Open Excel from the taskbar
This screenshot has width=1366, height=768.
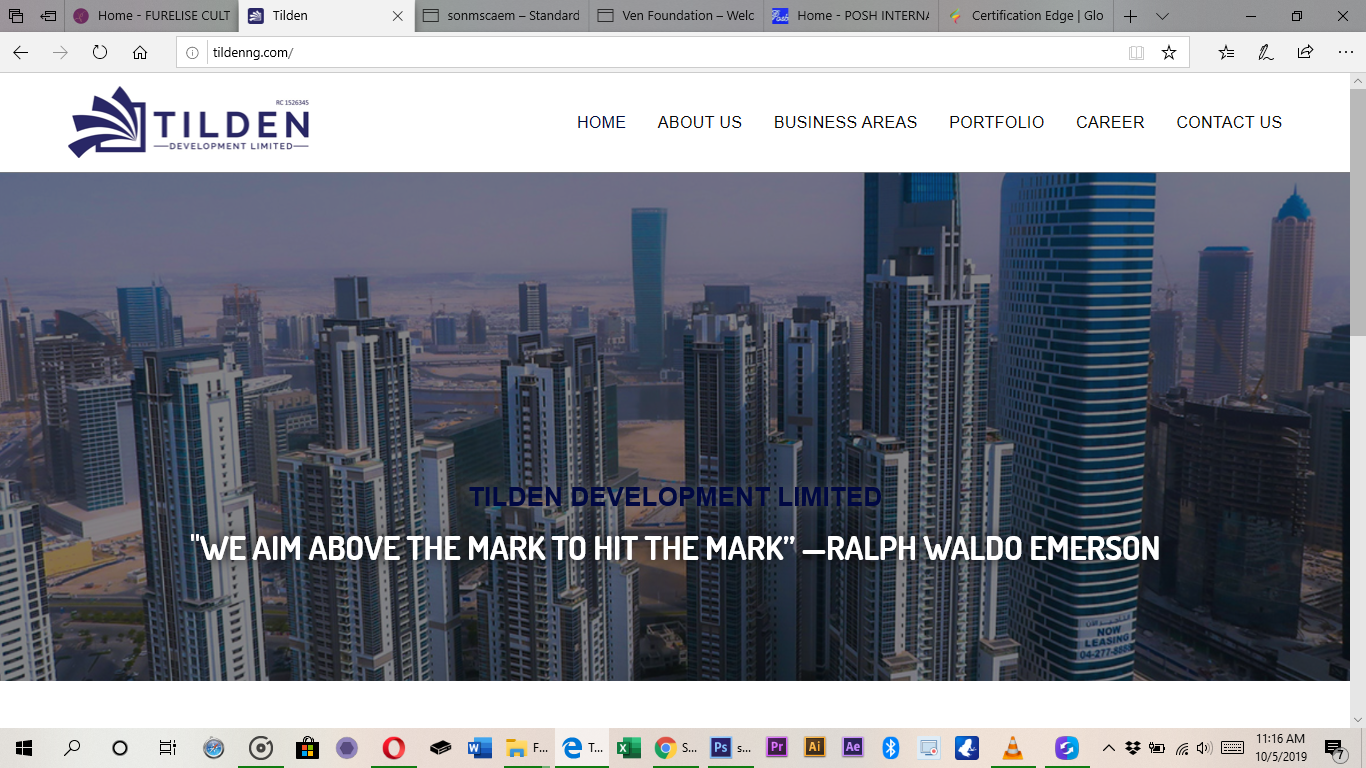click(x=628, y=748)
